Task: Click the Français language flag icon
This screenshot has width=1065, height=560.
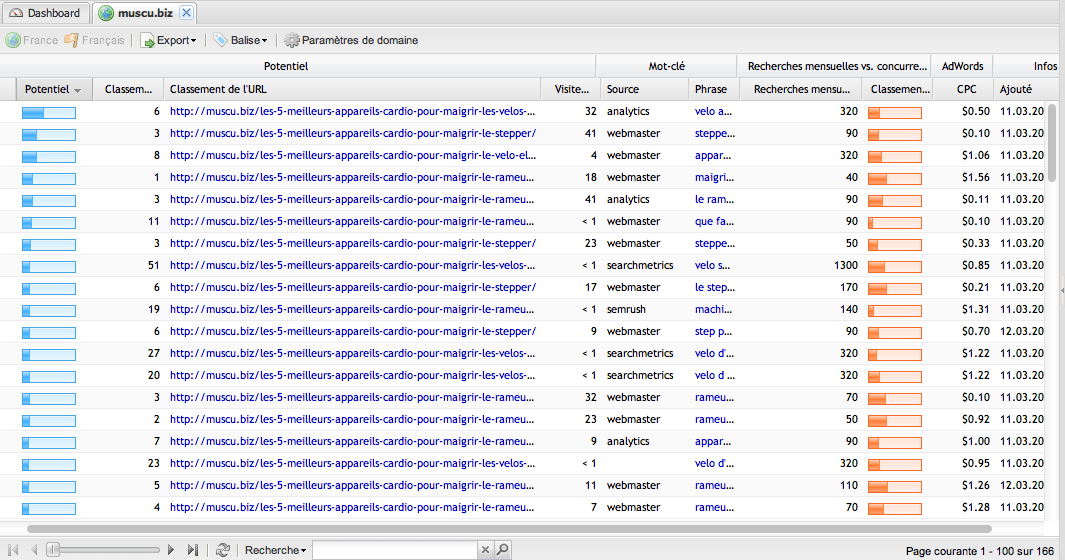Action: pyautogui.click(x=71, y=40)
